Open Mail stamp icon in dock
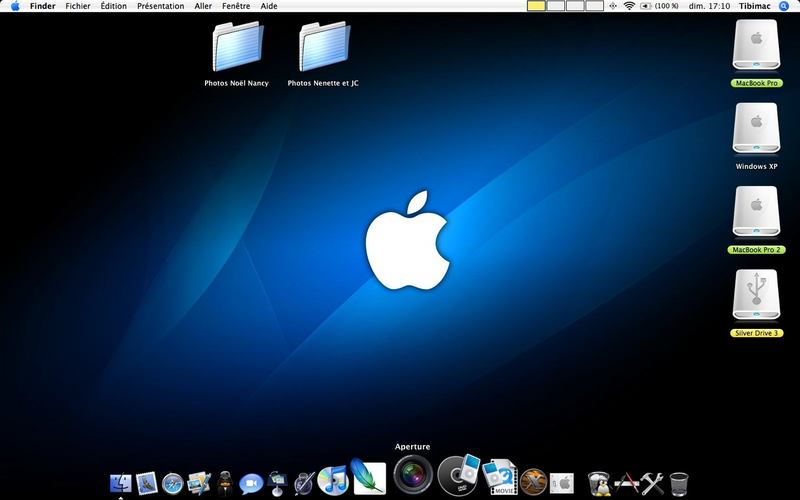The image size is (800, 500). click(x=146, y=483)
